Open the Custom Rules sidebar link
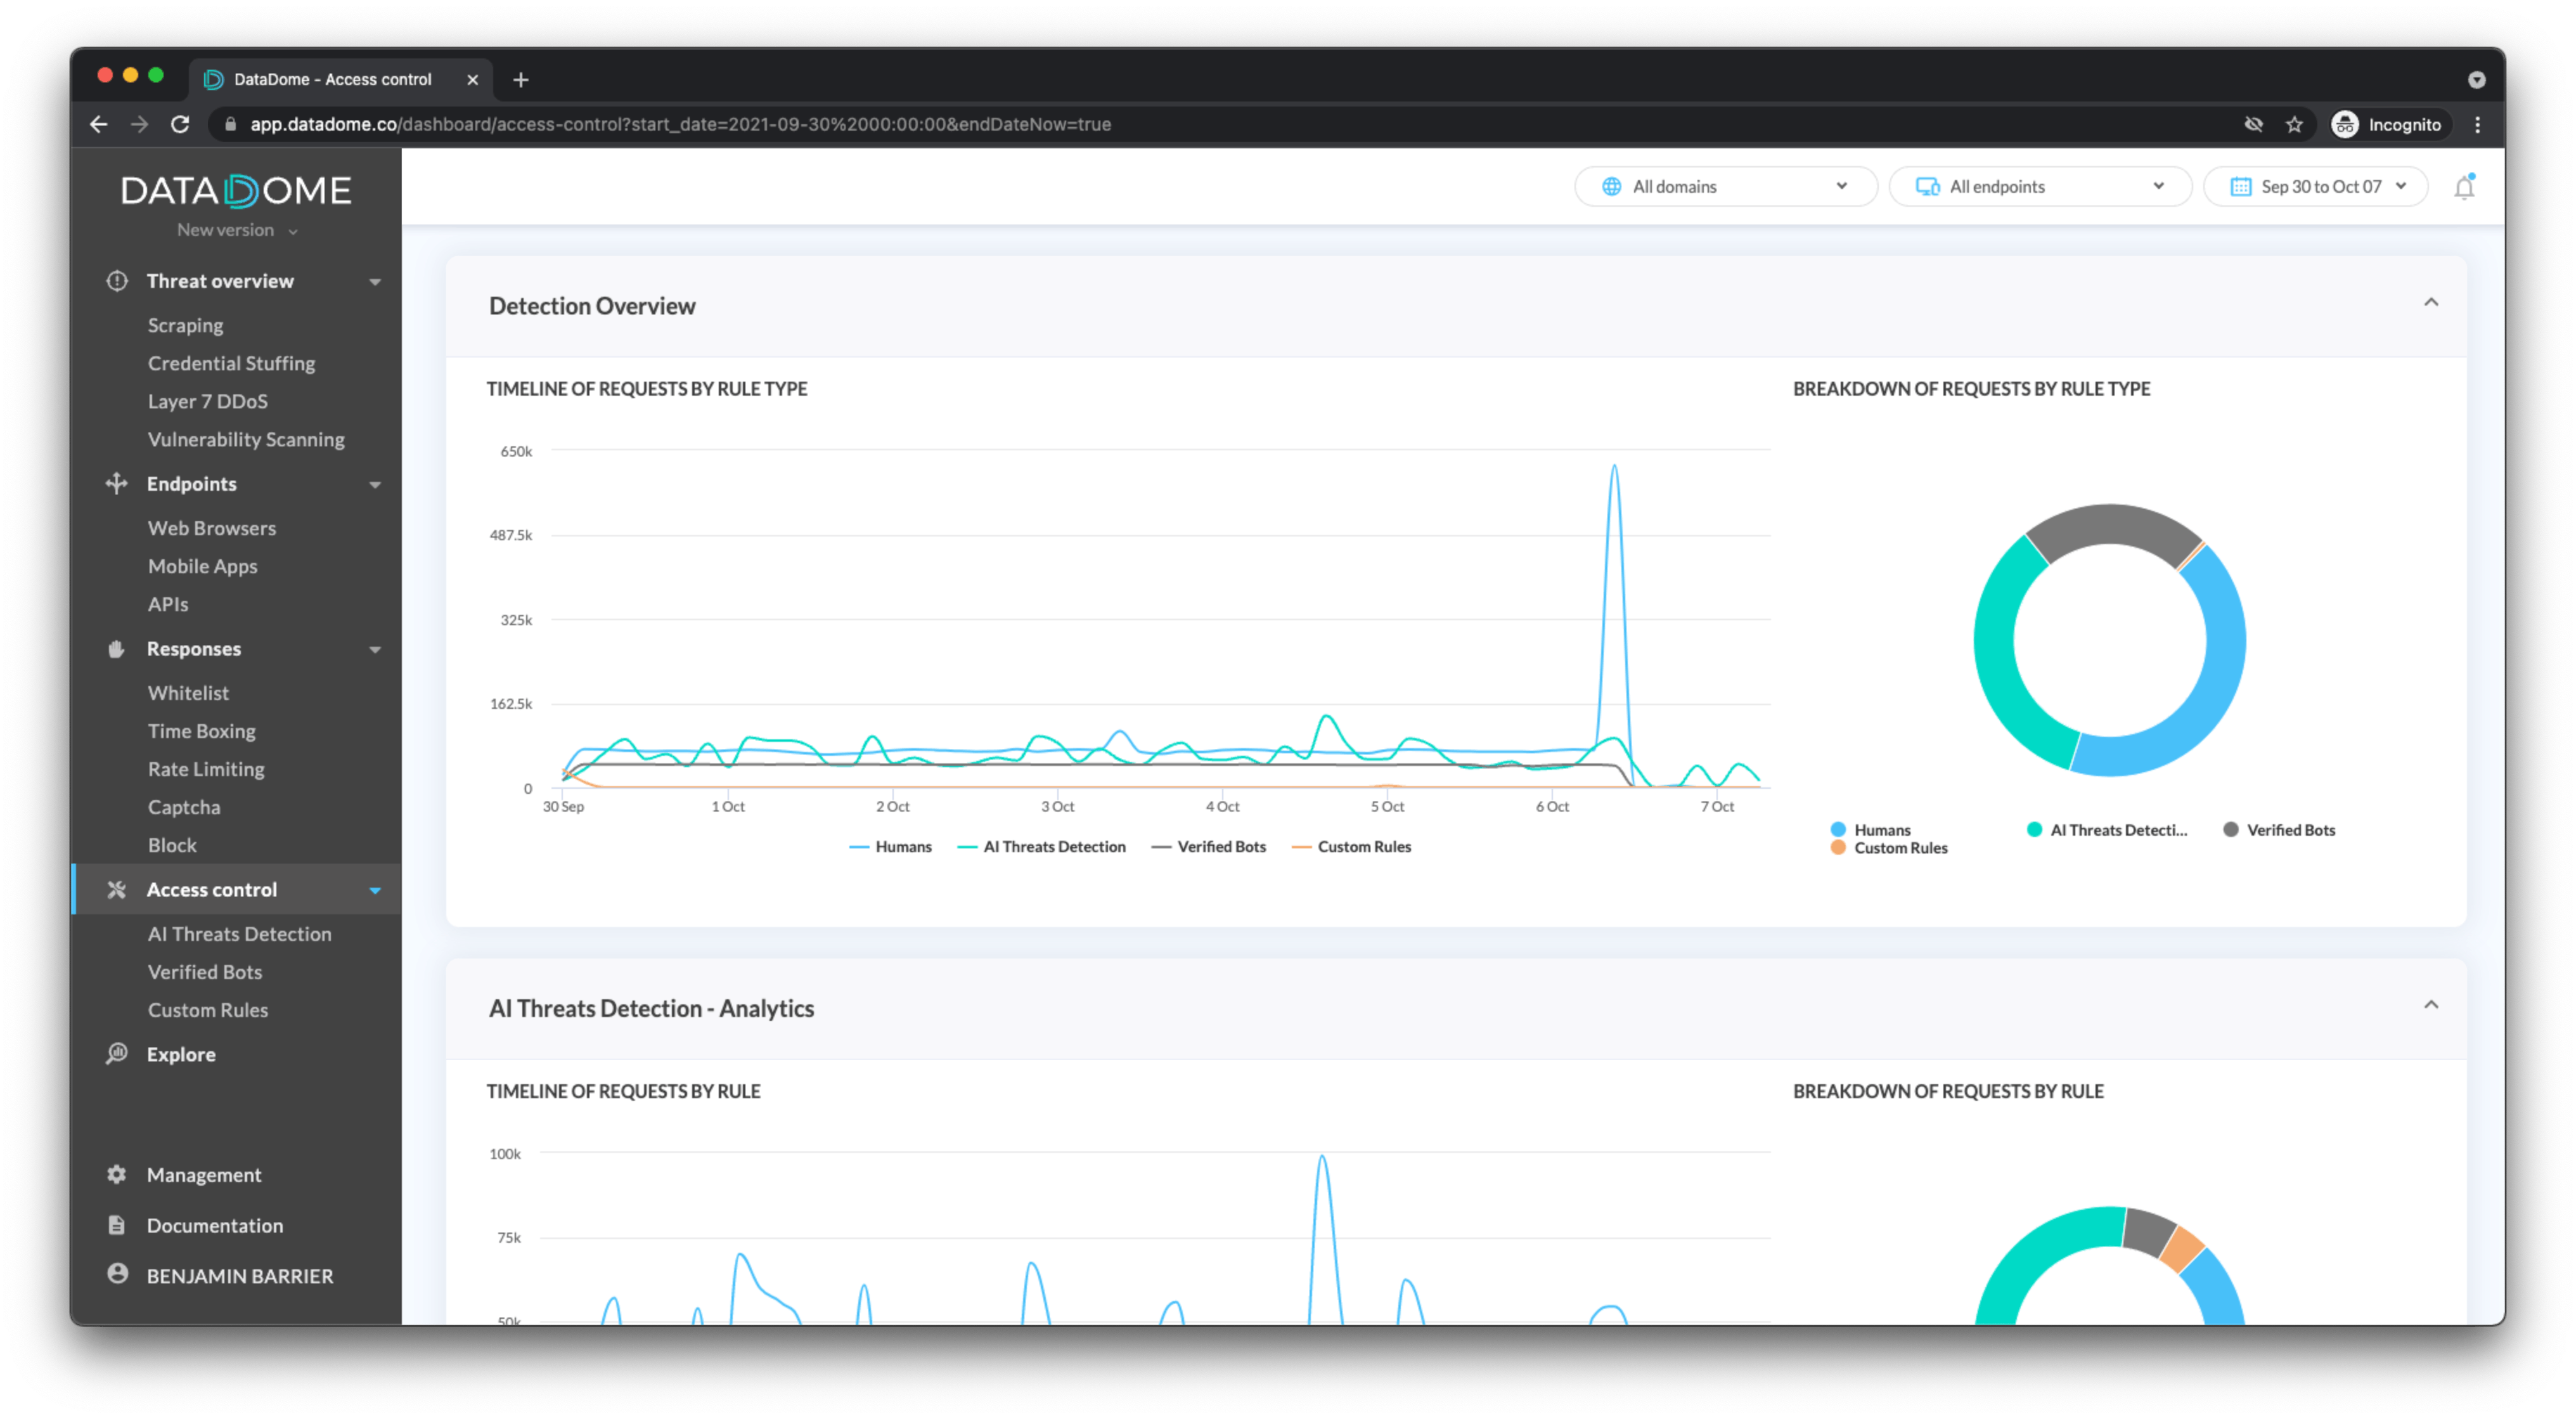 click(208, 1010)
